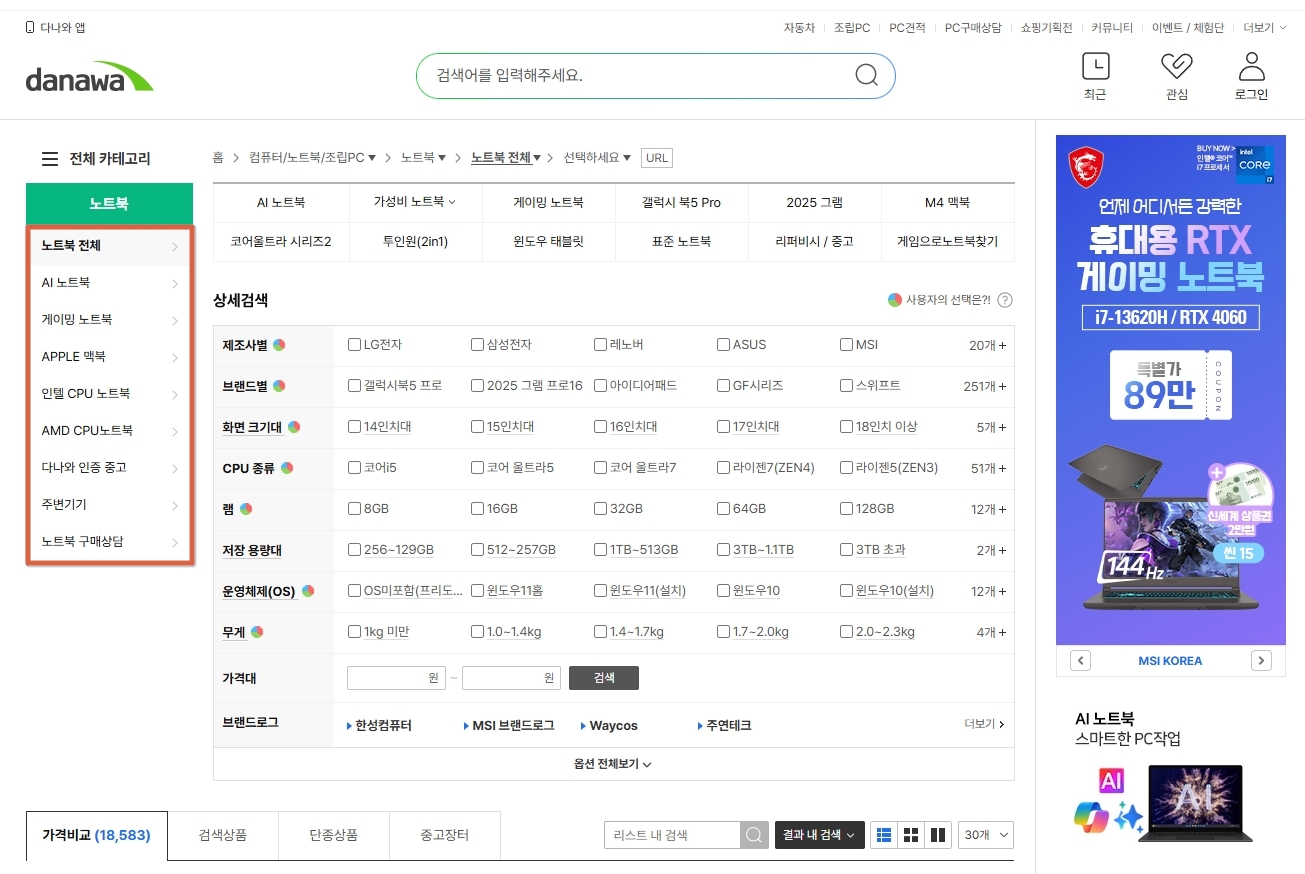Switch to grid view layout
The width and height of the screenshot is (1305, 874).
tap(911, 834)
